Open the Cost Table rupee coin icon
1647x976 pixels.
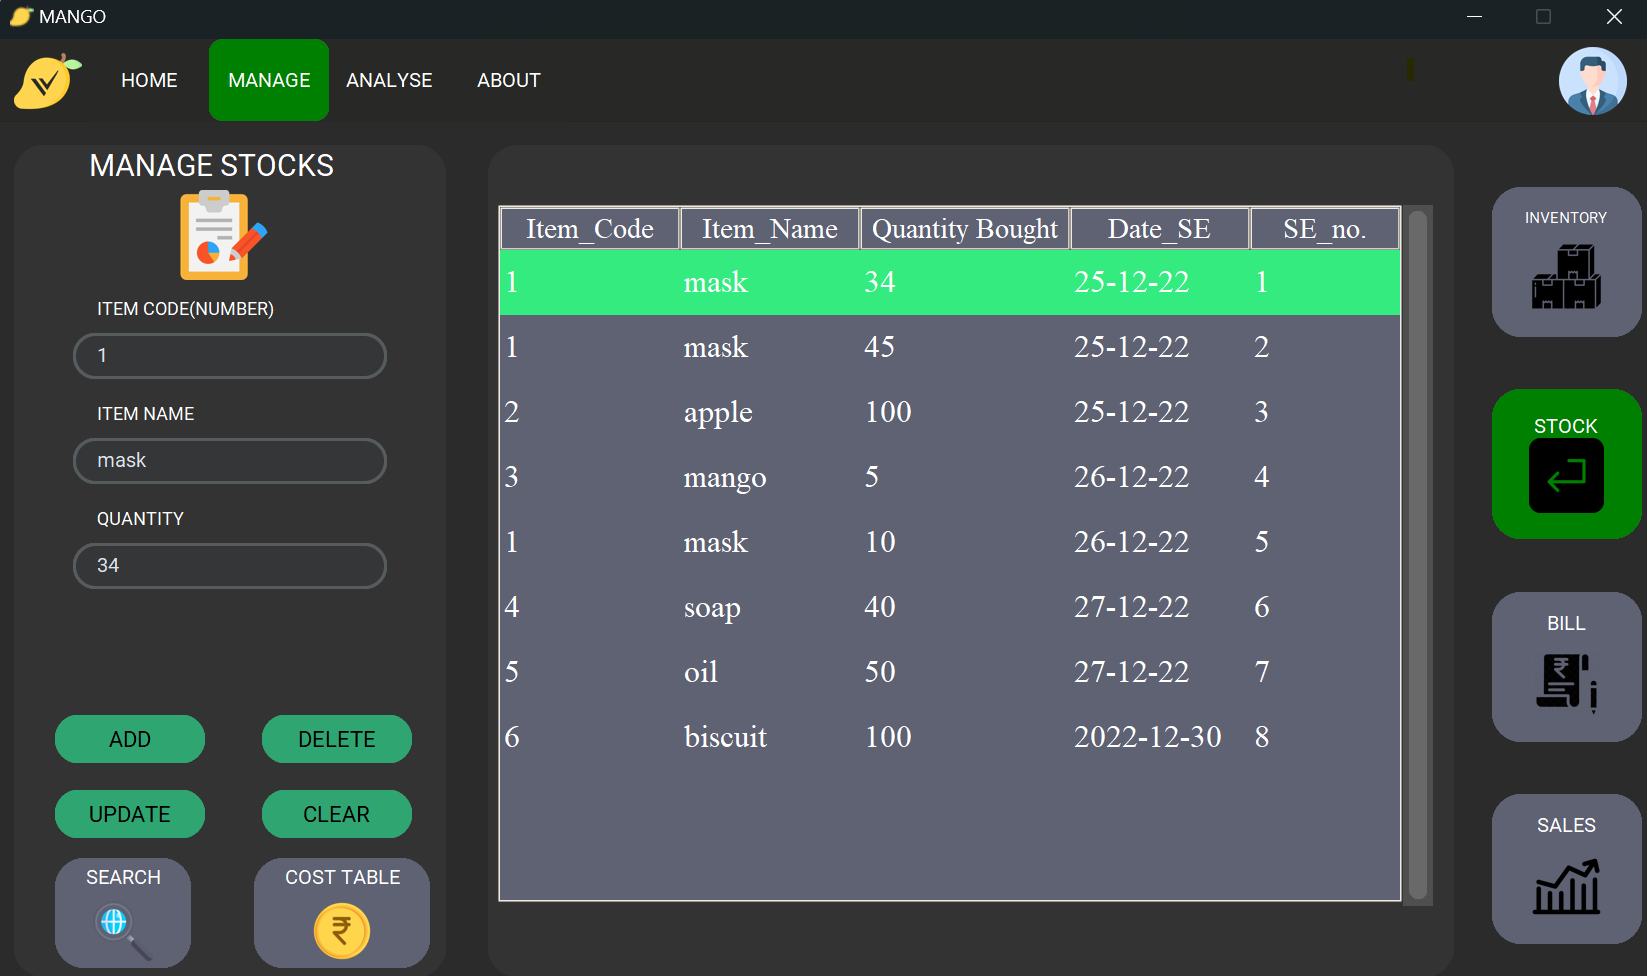point(340,931)
